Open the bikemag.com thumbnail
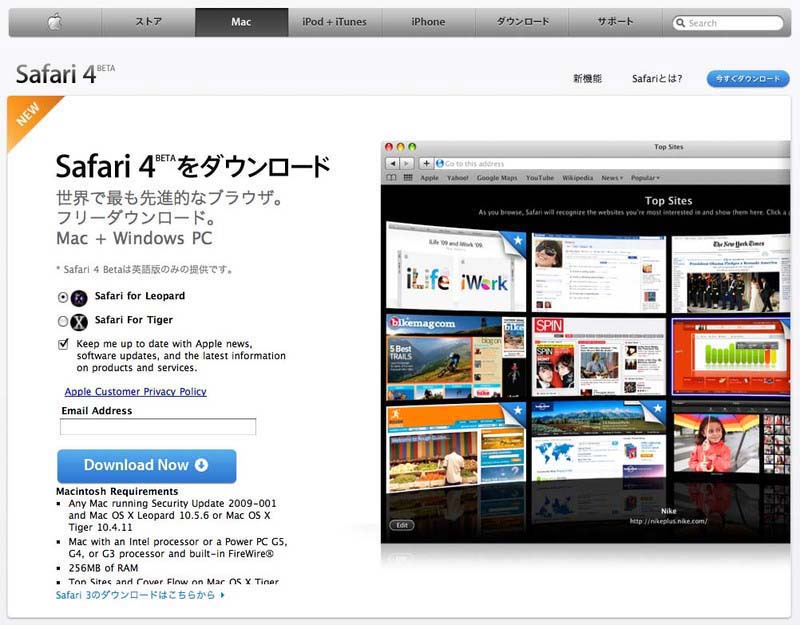 pyautogui.click(x=456, y=356)
